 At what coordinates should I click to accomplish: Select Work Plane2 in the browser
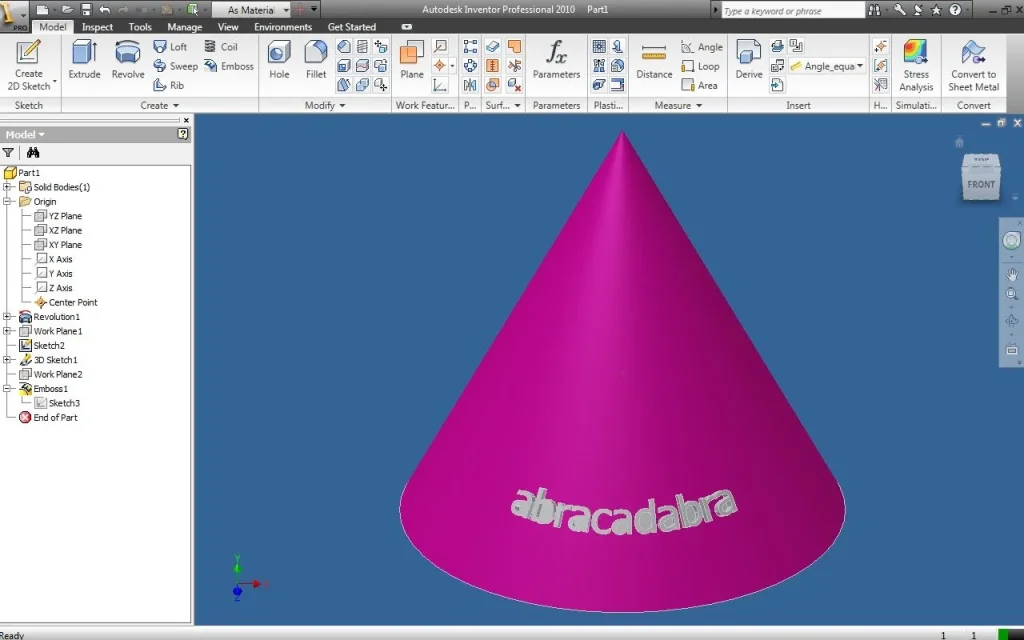51,374
